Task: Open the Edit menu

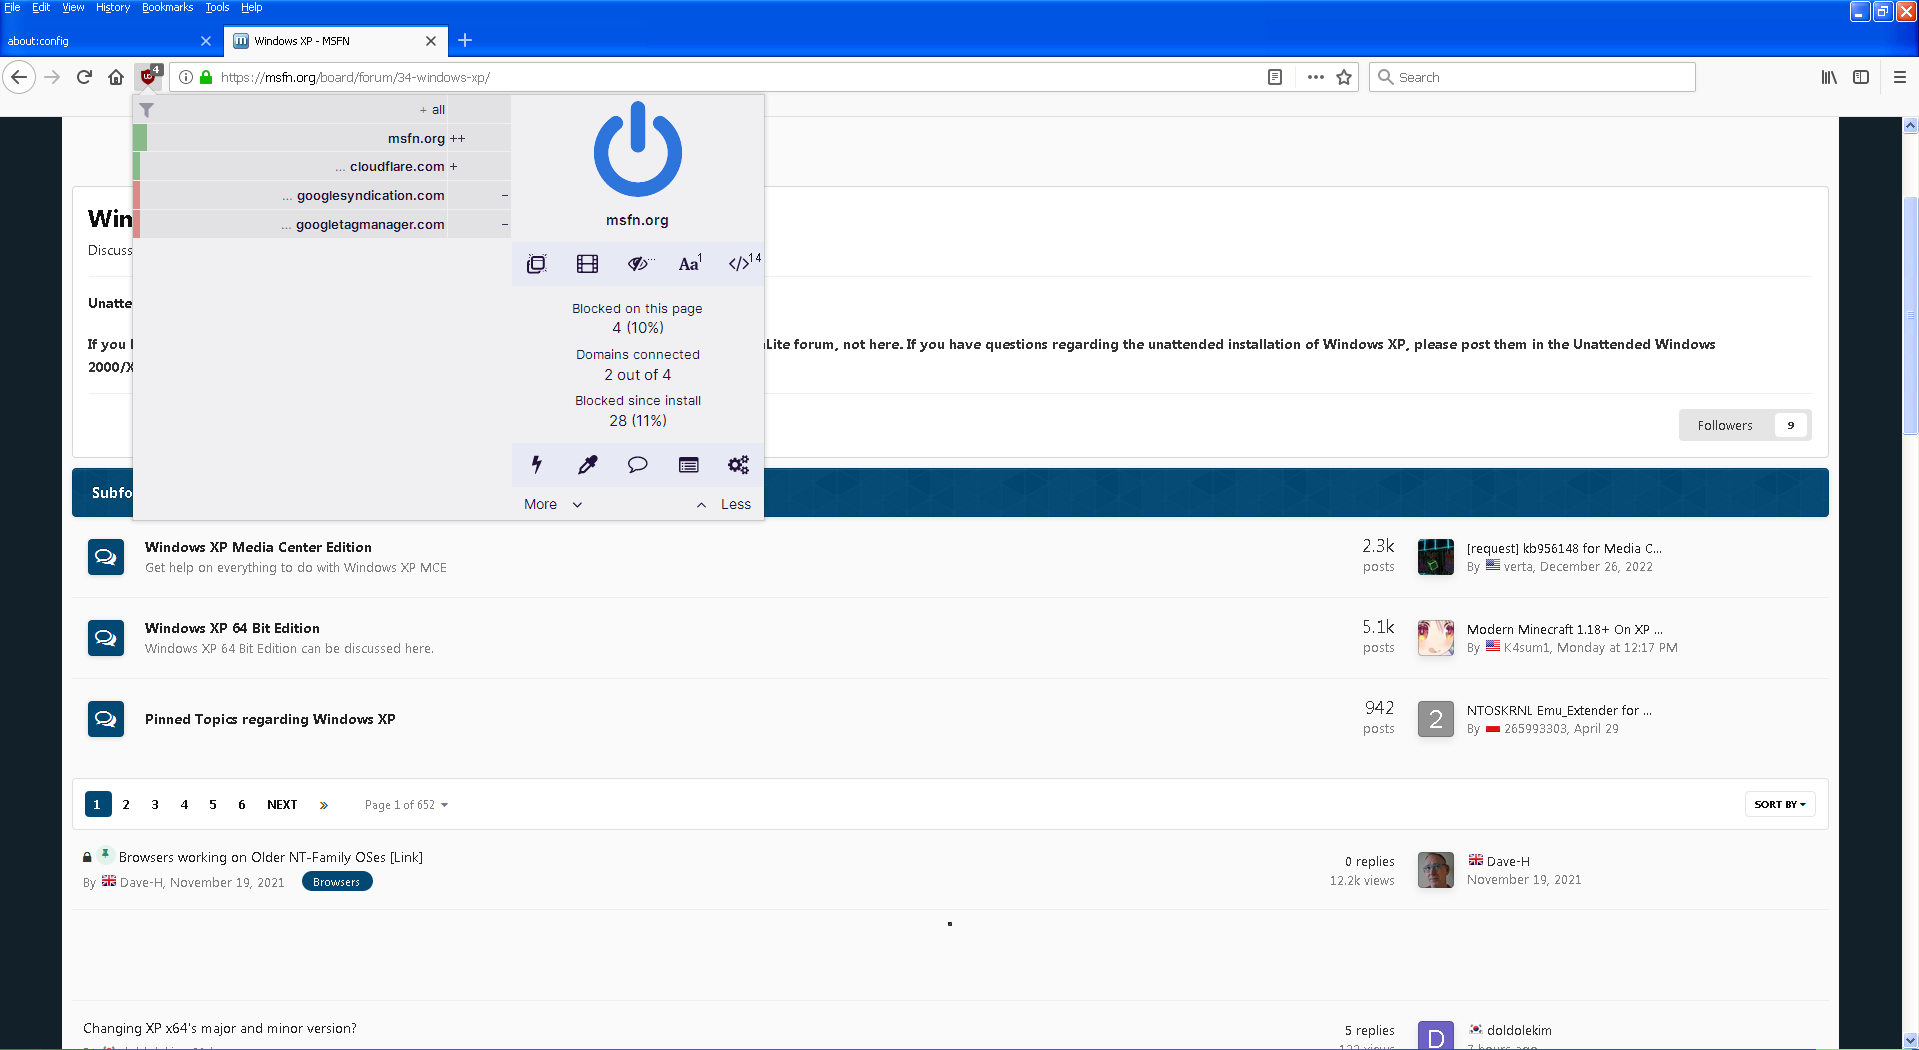Action: [x=41, y=7]
